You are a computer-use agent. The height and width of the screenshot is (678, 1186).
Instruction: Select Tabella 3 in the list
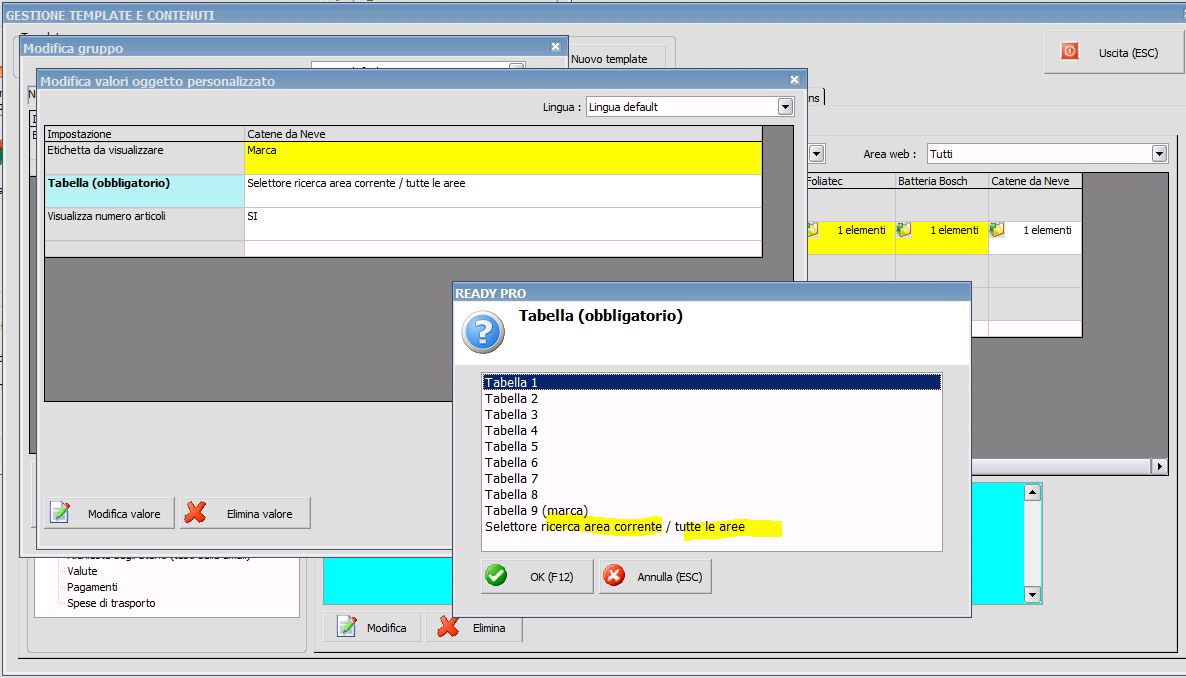[712, 415]
